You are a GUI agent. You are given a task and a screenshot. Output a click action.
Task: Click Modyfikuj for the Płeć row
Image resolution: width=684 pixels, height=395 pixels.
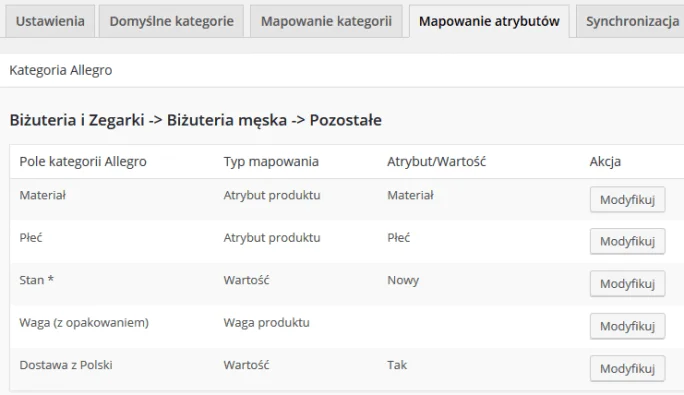click(627, 241)
